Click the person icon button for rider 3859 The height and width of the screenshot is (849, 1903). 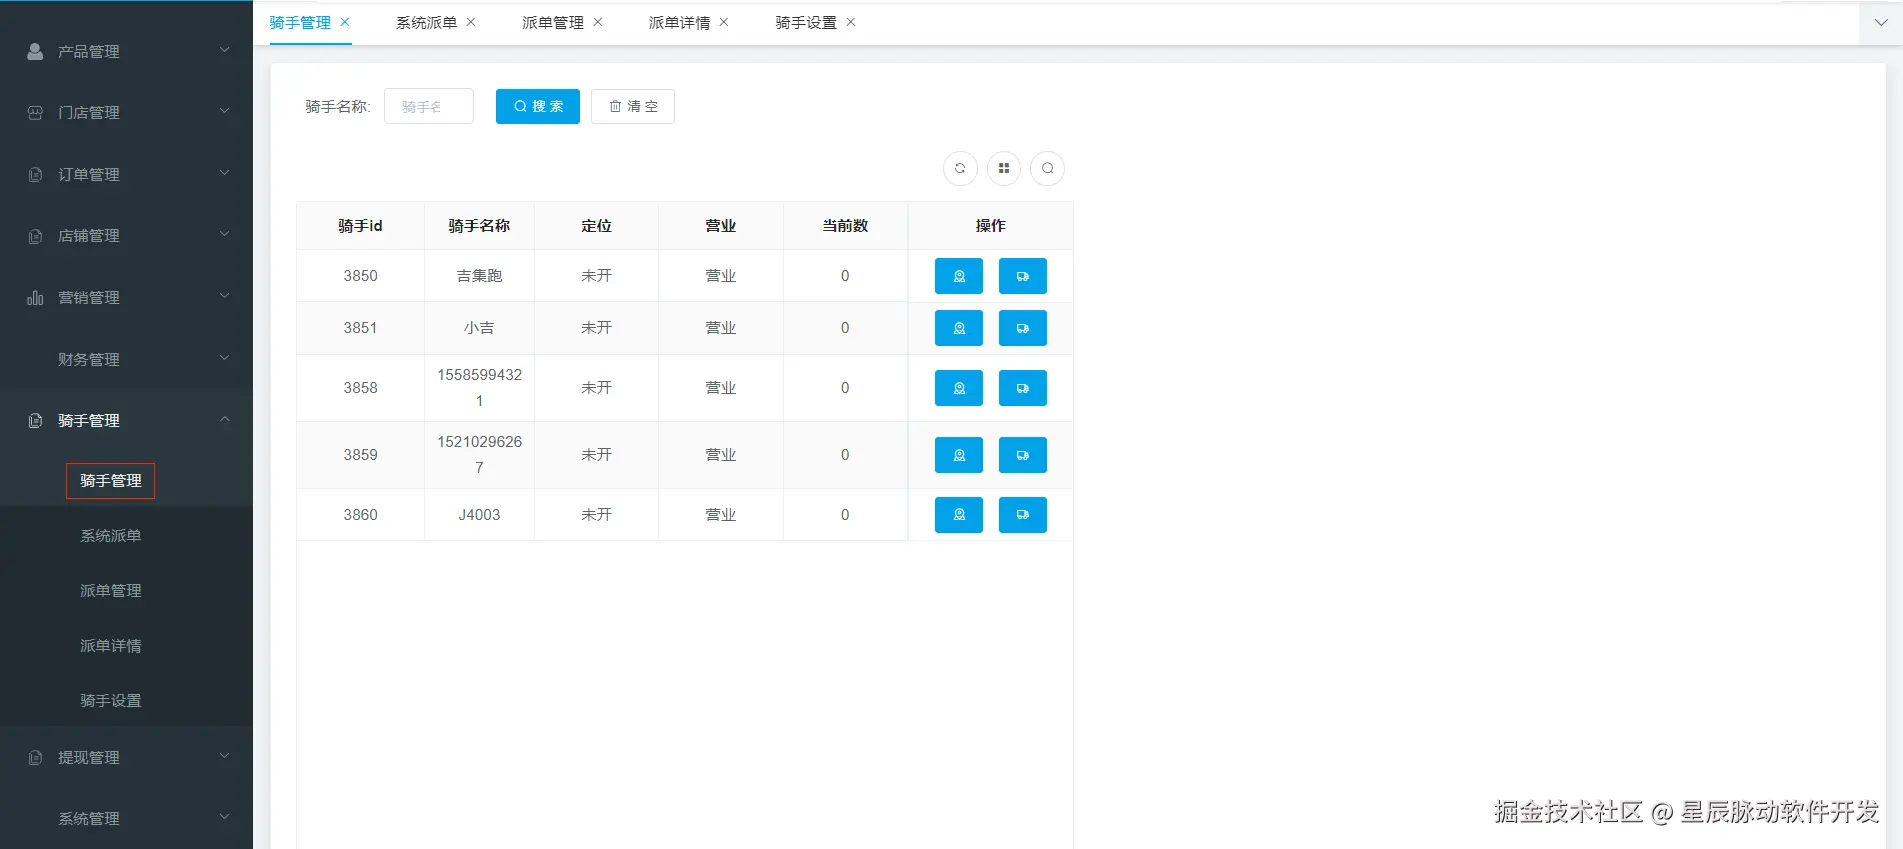[959, 455]
